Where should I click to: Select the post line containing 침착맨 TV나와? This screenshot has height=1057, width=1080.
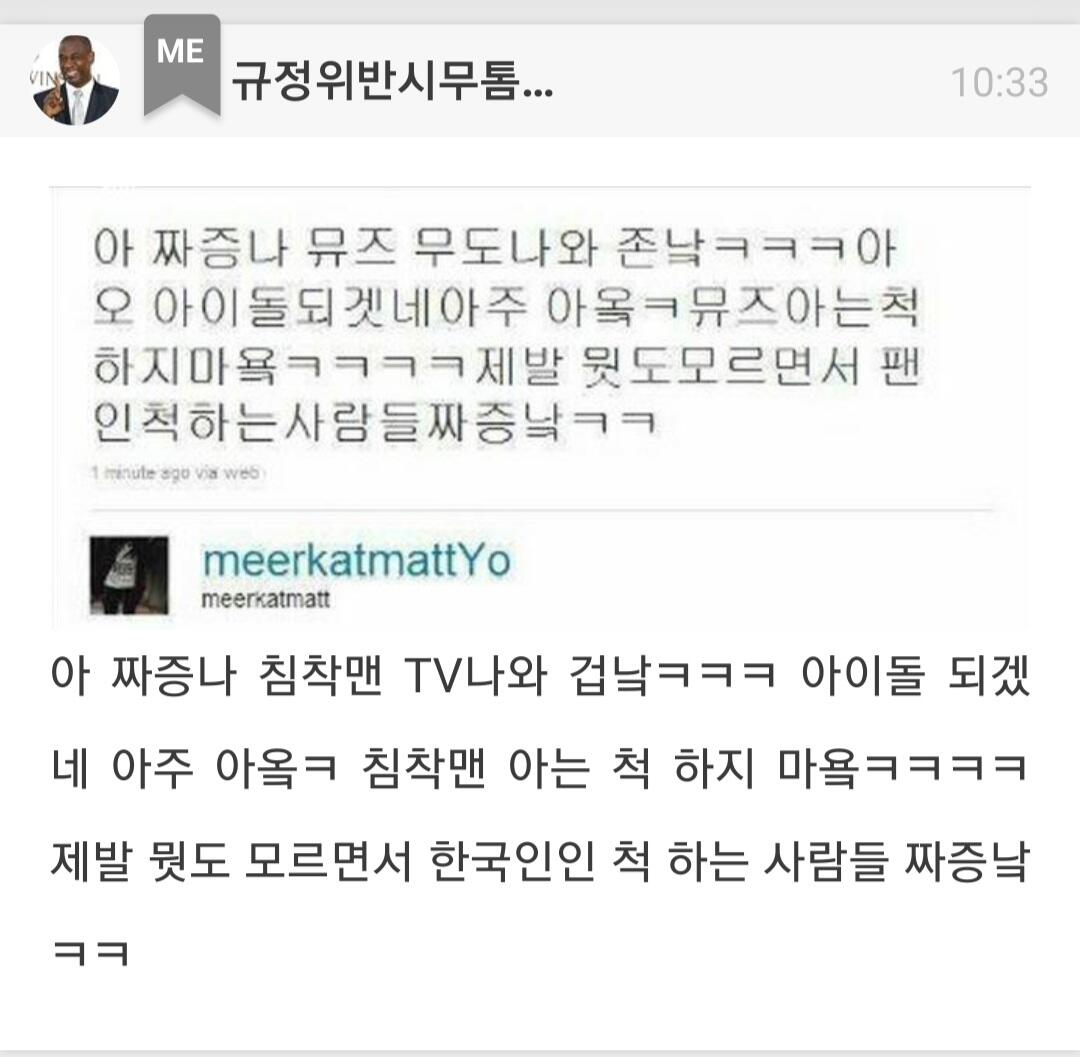[540, 675]
